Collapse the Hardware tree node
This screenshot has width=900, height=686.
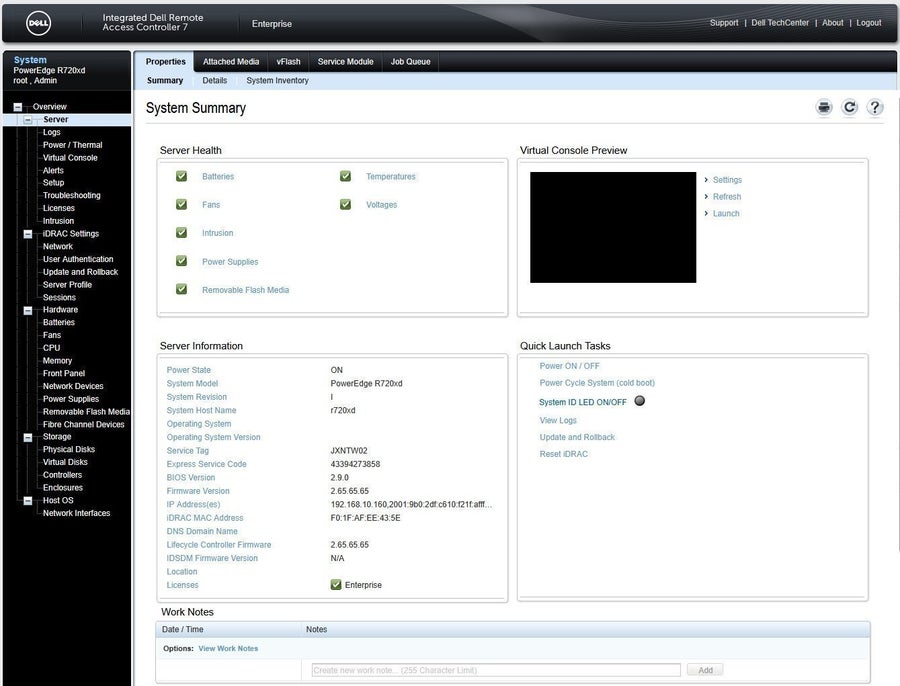28,311
